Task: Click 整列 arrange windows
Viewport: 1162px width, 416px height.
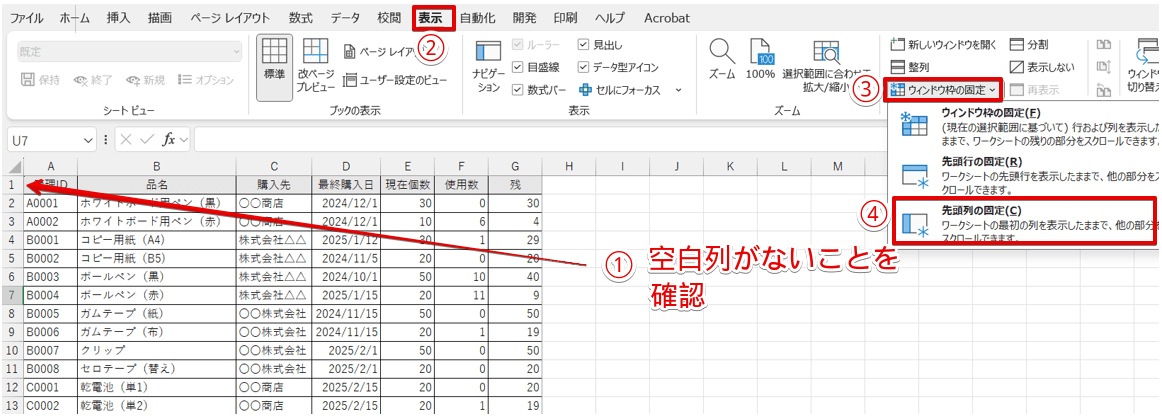Action: pyautogui.click(x=909, y=67)
